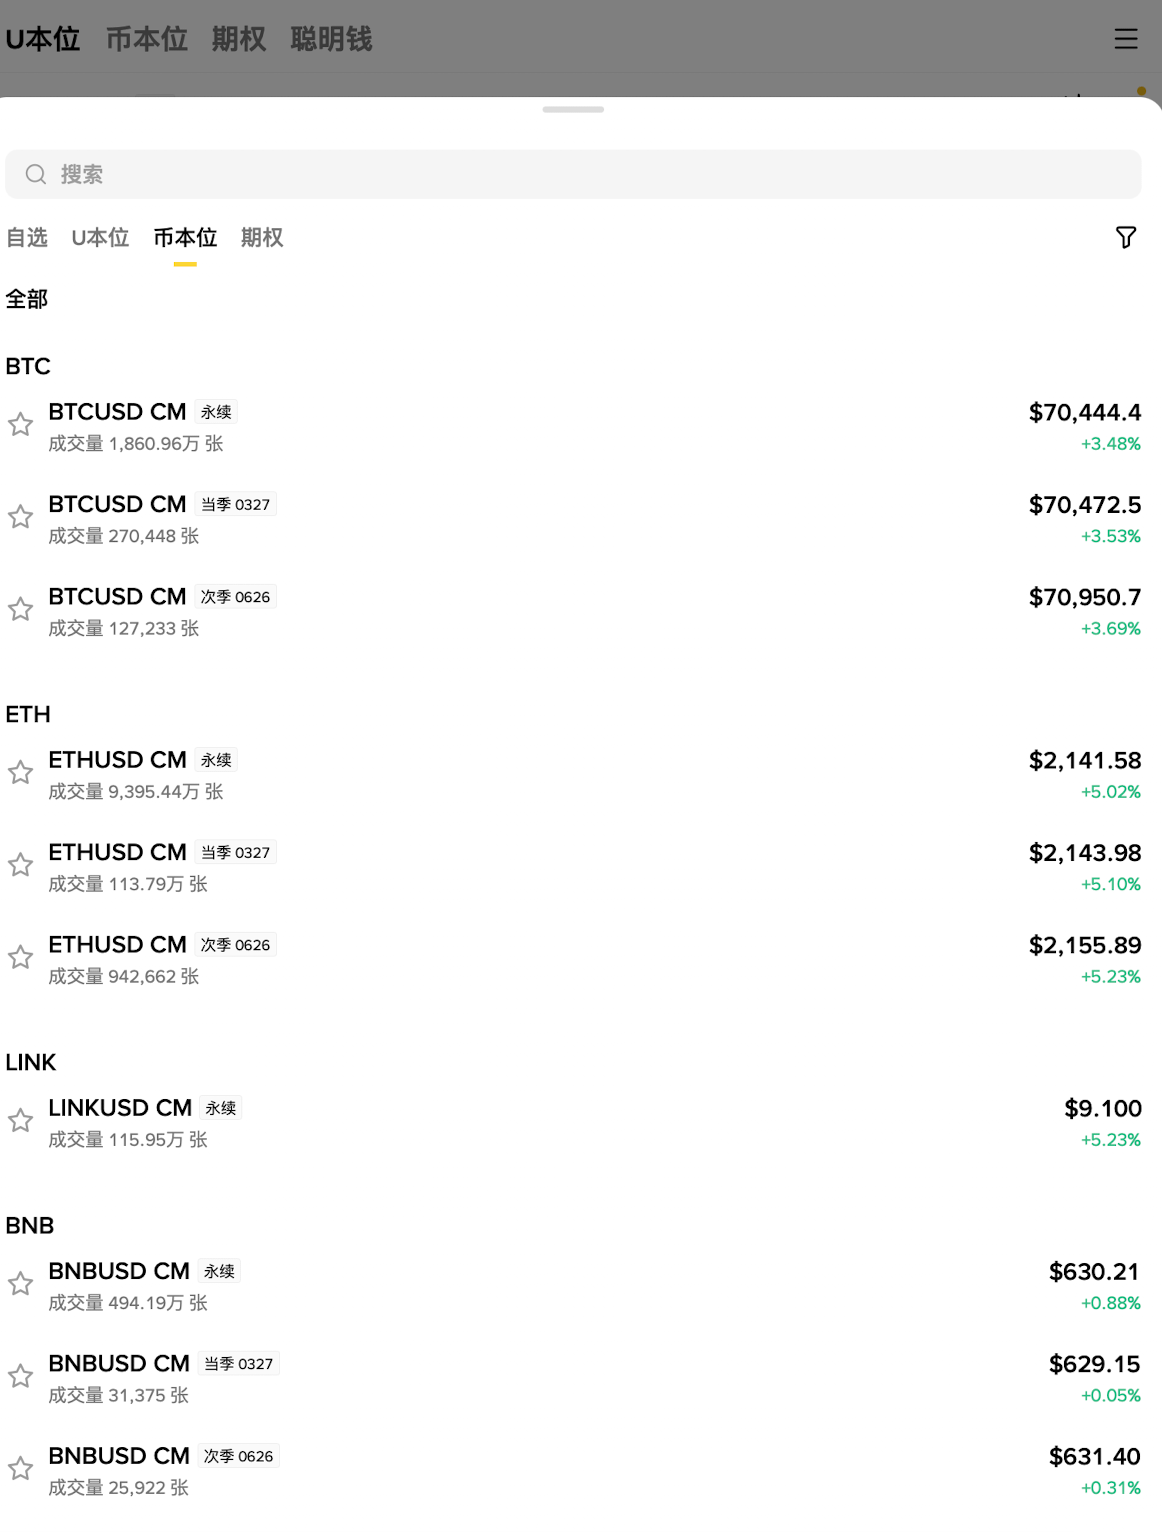1162x1532 pixels.
Task: Open the hamburger menu icon
Action: 1126,39
